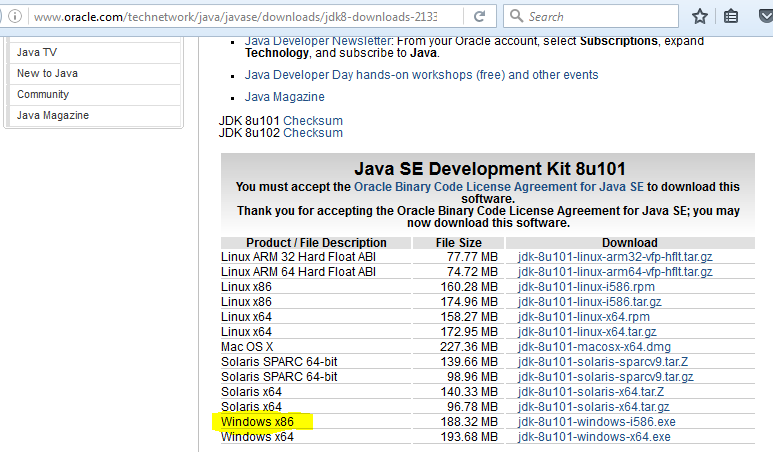Viewport: 773px width, 452px height.
Task: Open the JDK 8u102 Checksum link
Action: pos(313,133)
